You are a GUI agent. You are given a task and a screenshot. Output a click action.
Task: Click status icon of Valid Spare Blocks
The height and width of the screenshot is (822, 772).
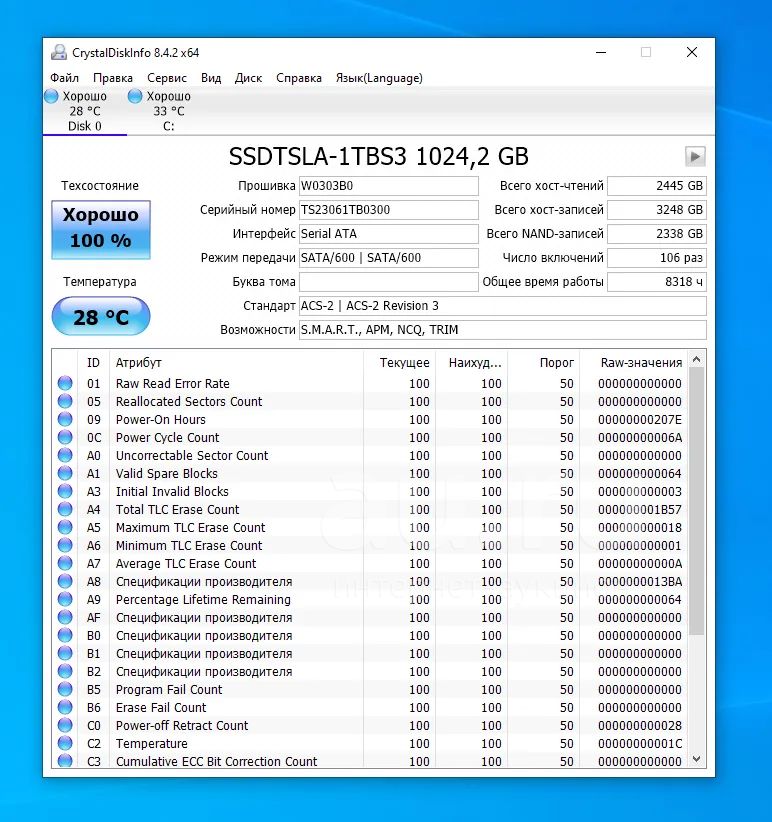[65, 473]
